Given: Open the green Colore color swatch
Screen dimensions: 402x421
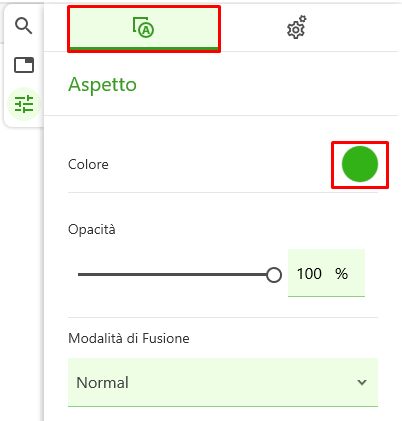Looking at the screenshot, I should click(x=360, y=164).
